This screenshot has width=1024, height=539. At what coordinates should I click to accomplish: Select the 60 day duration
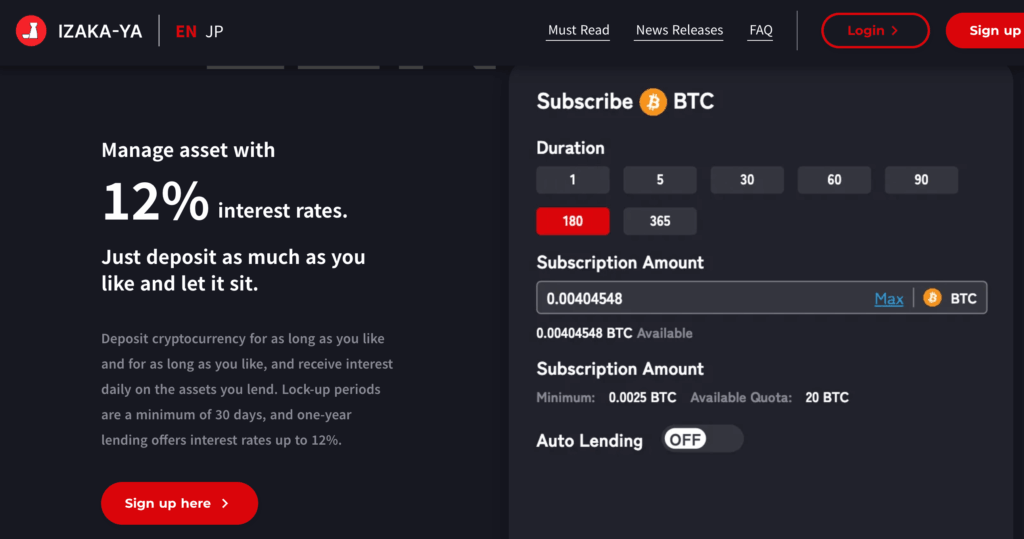coord(834,180)
